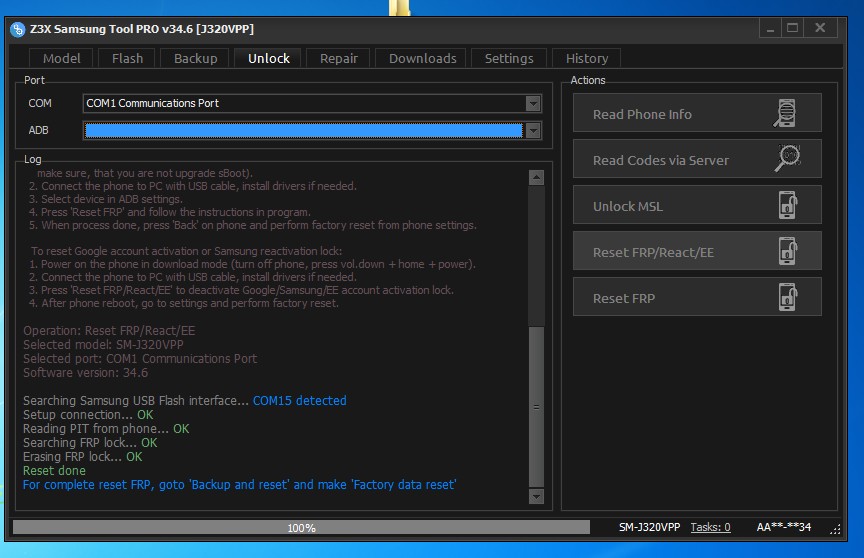
Task: Open the Backup tab
Action: [195, 58]
